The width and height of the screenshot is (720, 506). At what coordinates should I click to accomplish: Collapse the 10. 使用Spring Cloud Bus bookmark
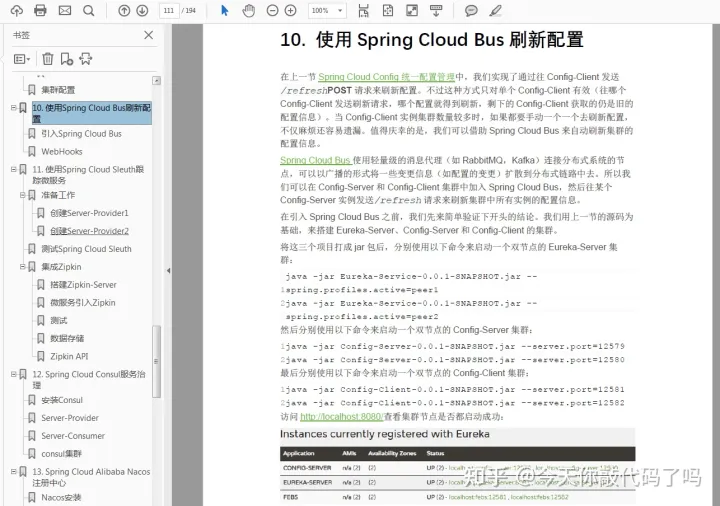pos(14,108)
